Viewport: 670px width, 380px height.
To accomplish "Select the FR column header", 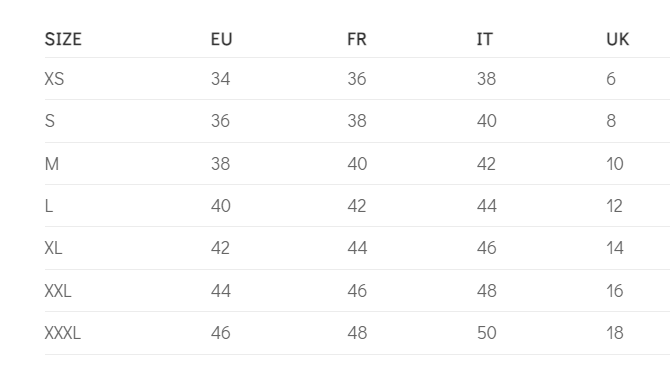I will (357, 39).
